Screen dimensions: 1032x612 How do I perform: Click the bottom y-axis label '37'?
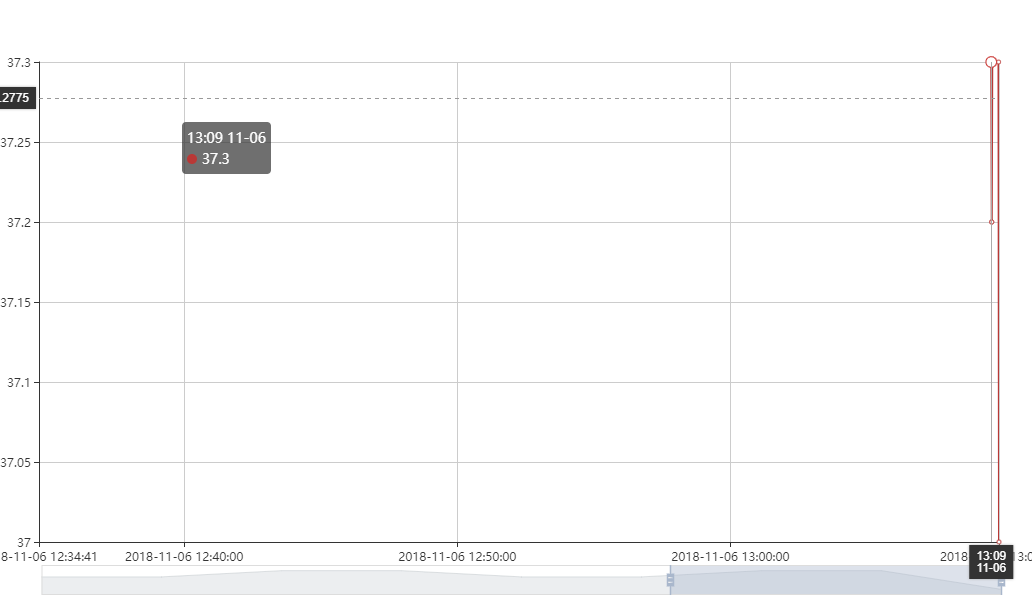(x=24, y=542)
